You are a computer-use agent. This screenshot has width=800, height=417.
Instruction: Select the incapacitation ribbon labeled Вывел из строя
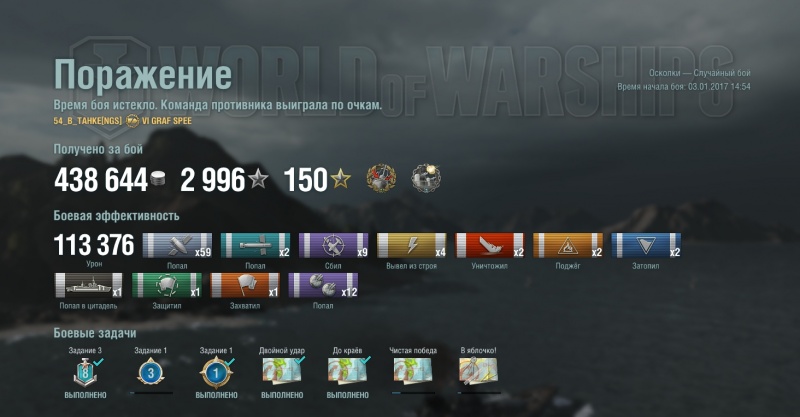[412, 246]
